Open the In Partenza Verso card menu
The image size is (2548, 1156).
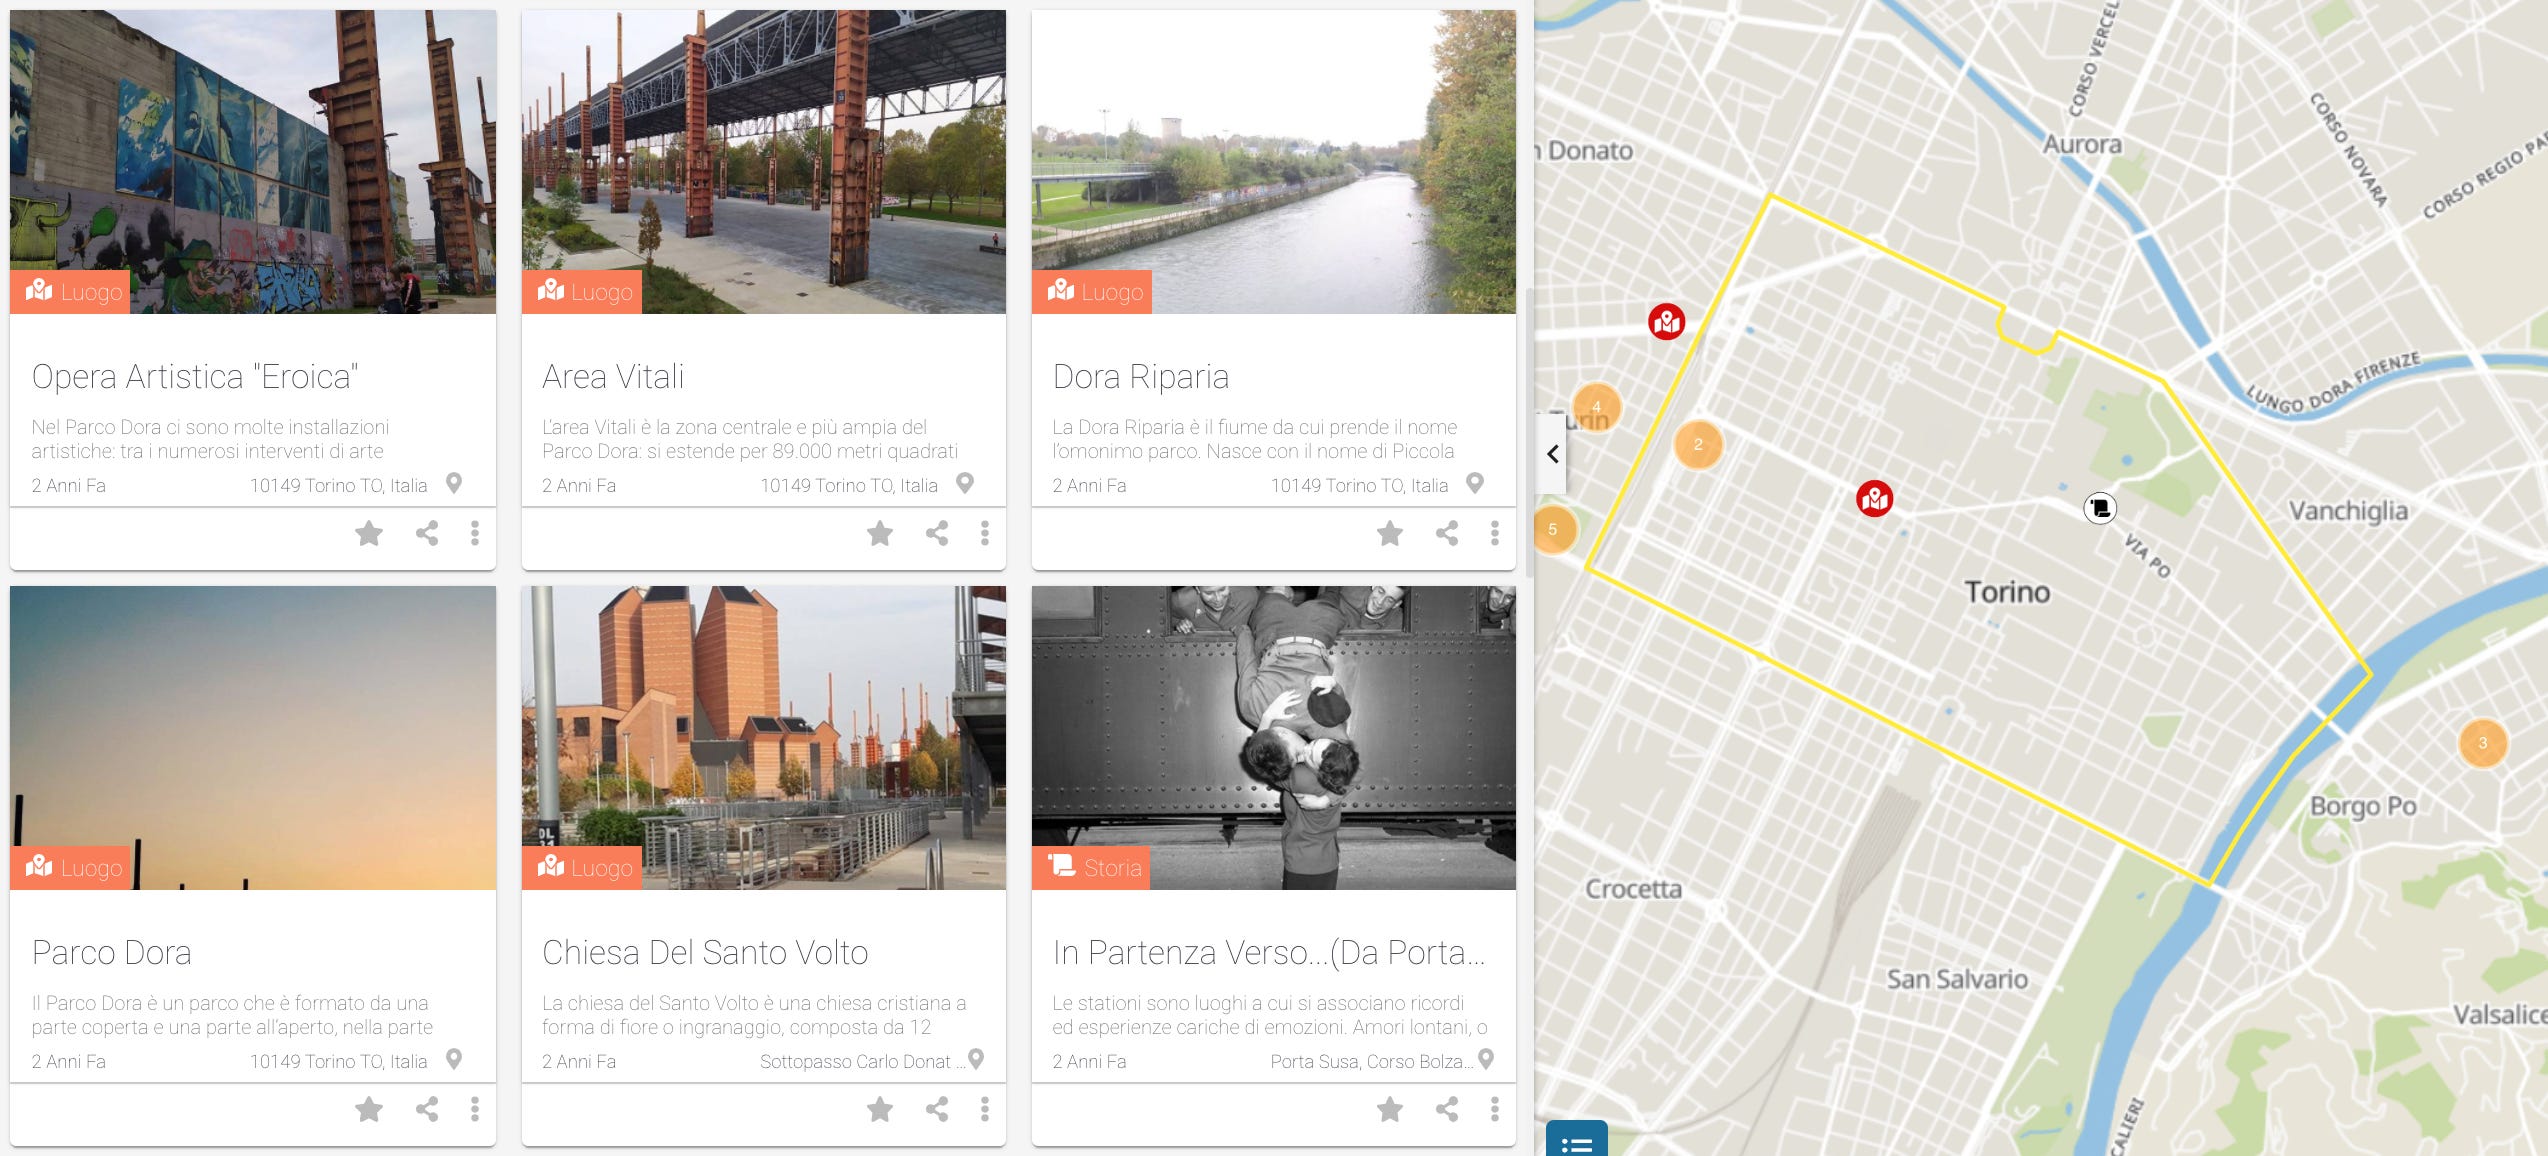pos(1495,1109)
